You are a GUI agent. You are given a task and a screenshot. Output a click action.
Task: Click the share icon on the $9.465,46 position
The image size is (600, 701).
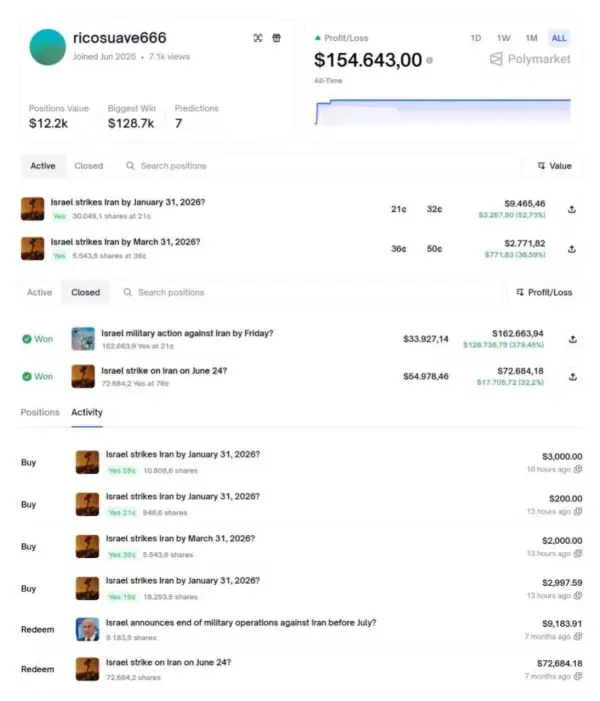pos(572,209)
